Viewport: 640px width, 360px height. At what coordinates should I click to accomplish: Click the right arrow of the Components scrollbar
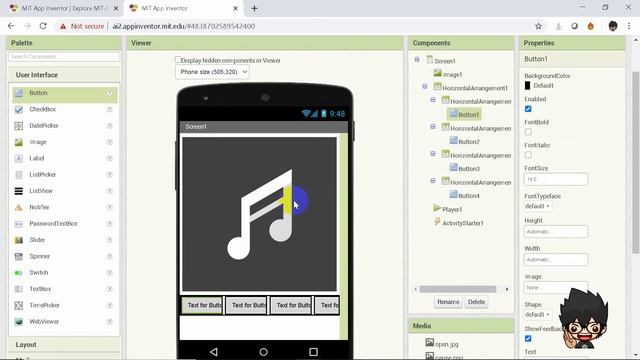click(507, 289)
